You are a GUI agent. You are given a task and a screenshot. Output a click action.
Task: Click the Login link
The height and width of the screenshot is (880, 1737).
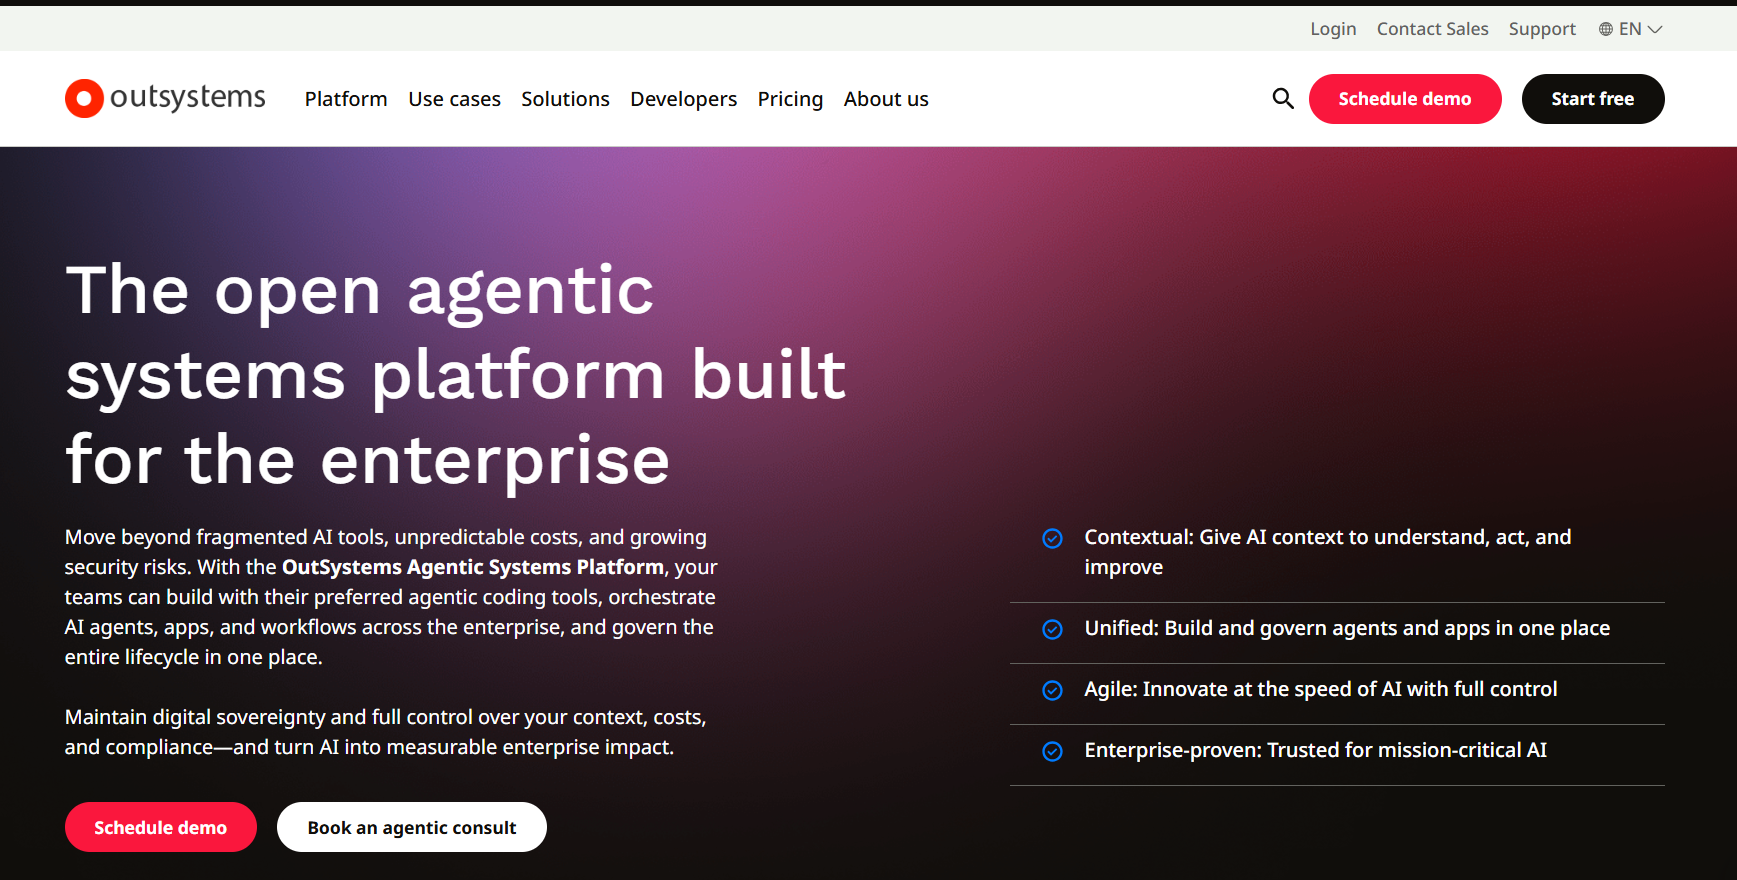tap(1333, 29)
